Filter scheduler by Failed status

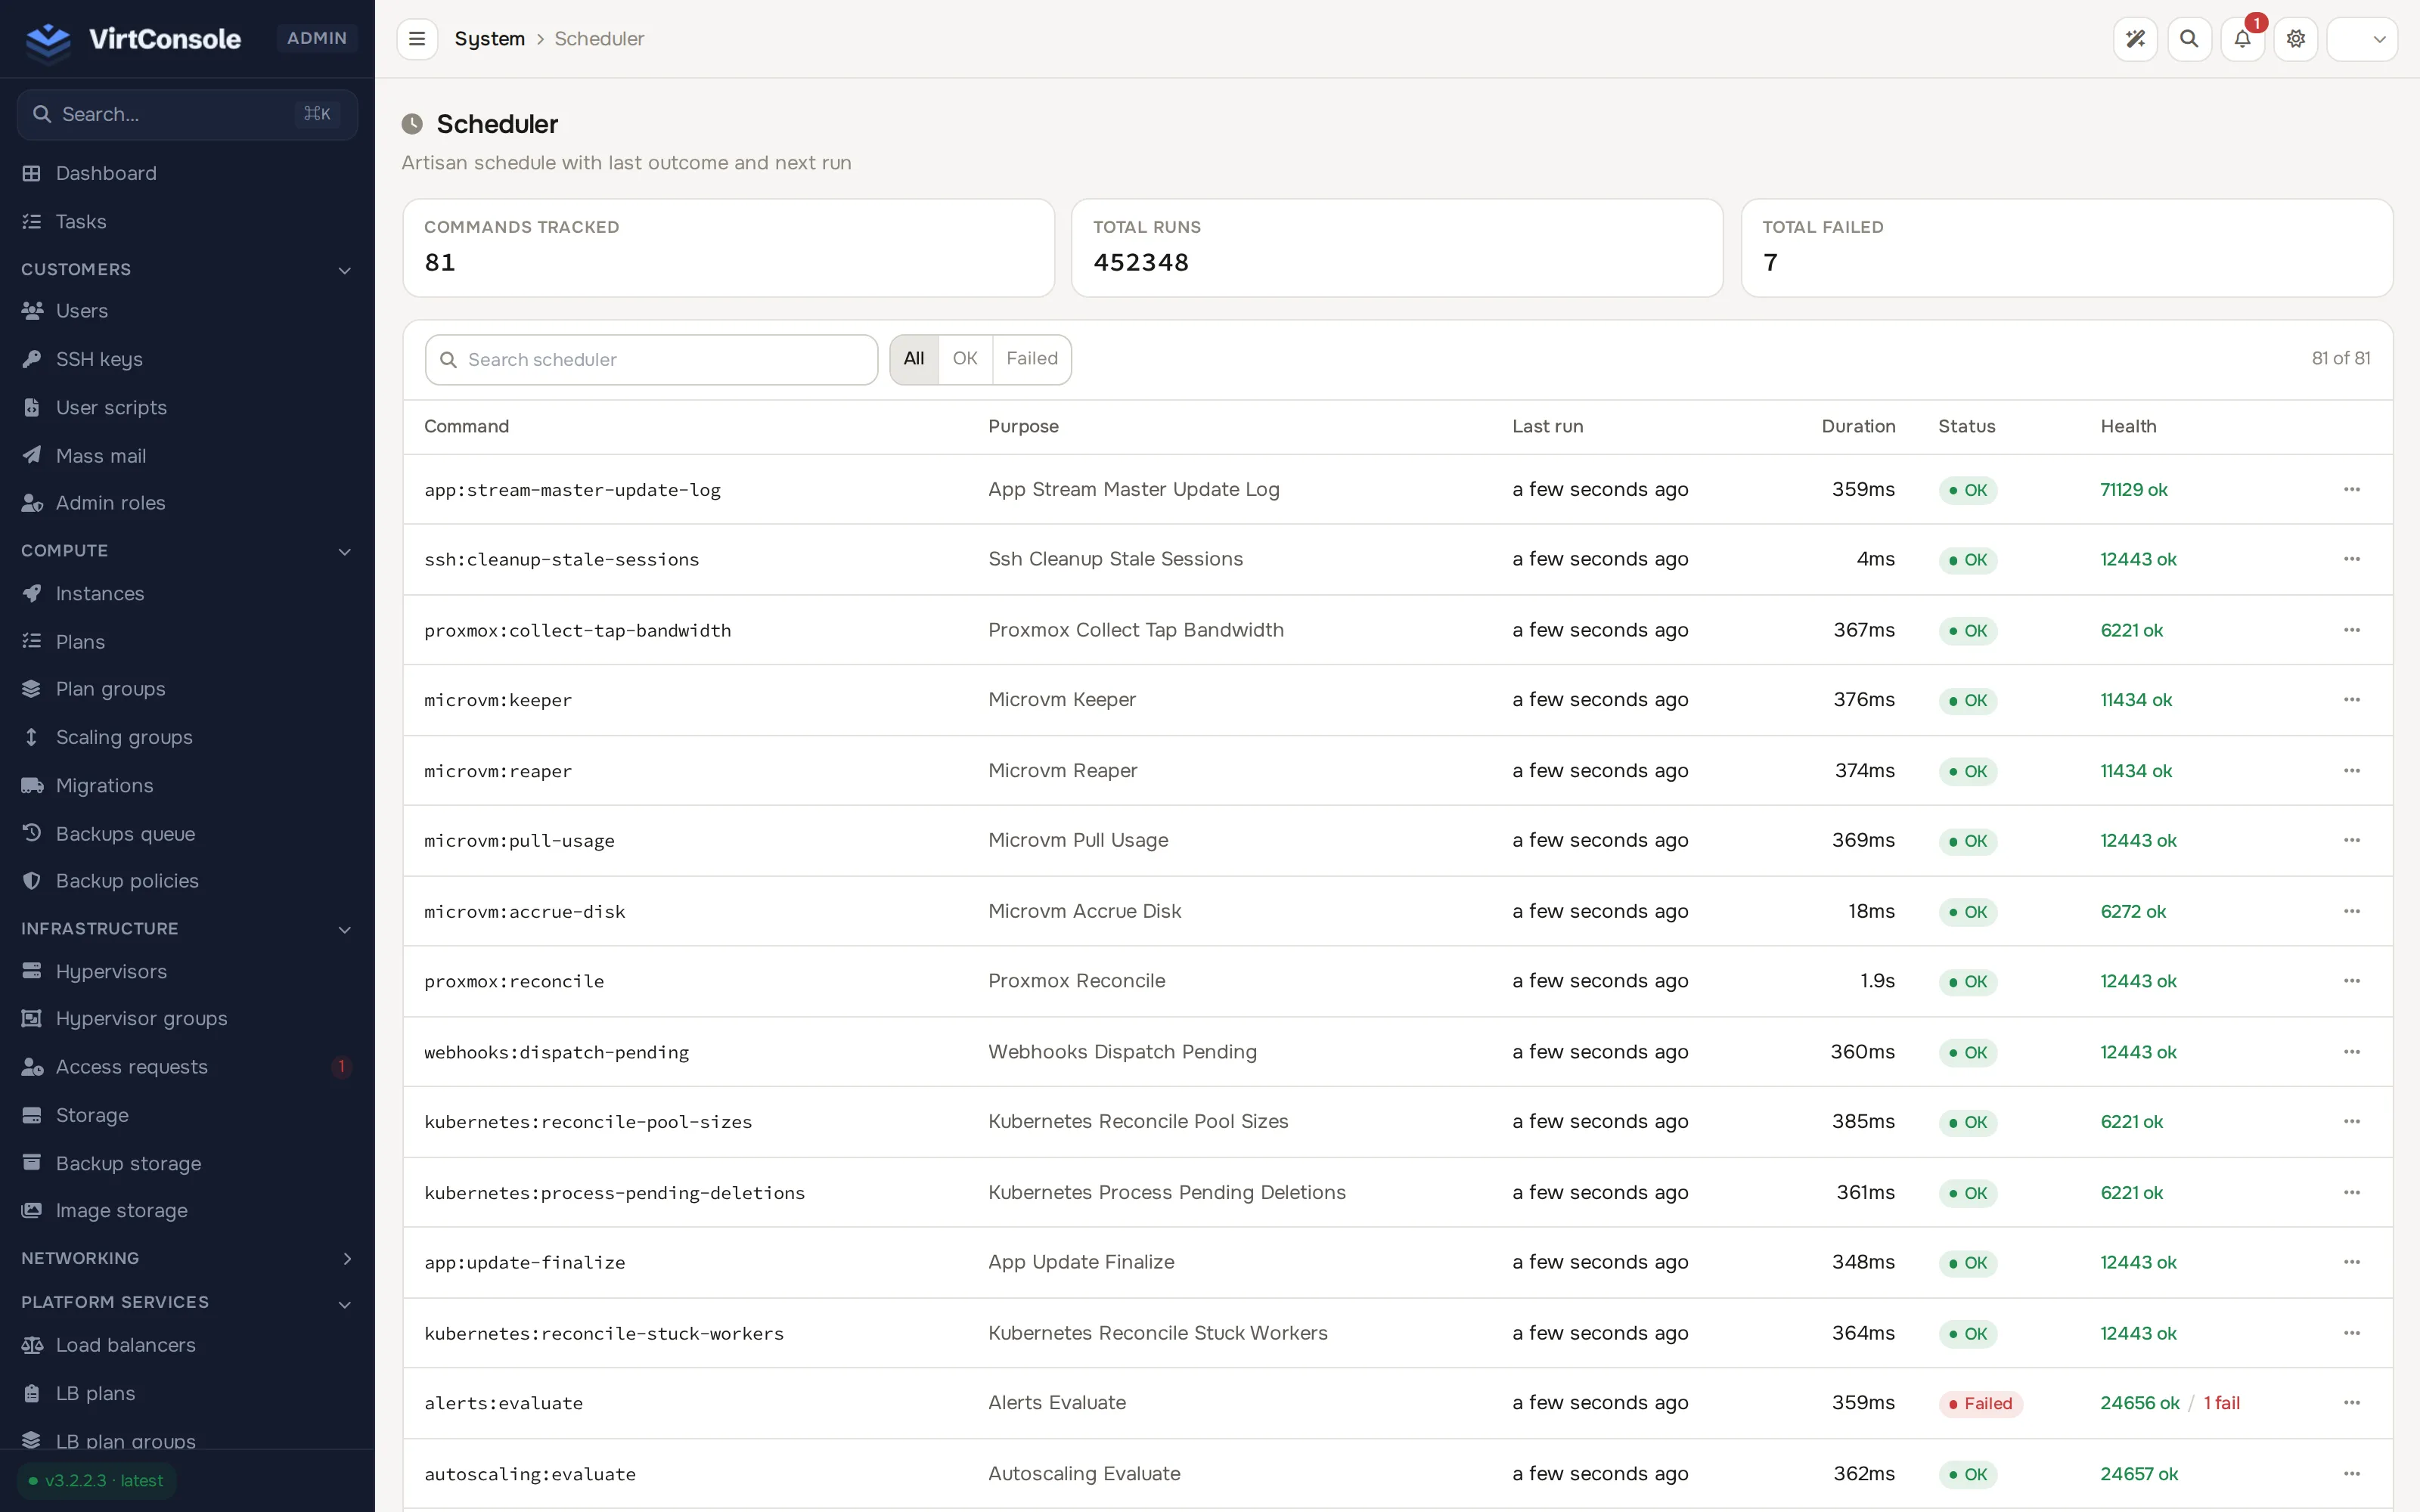(x=1032, y=359)
